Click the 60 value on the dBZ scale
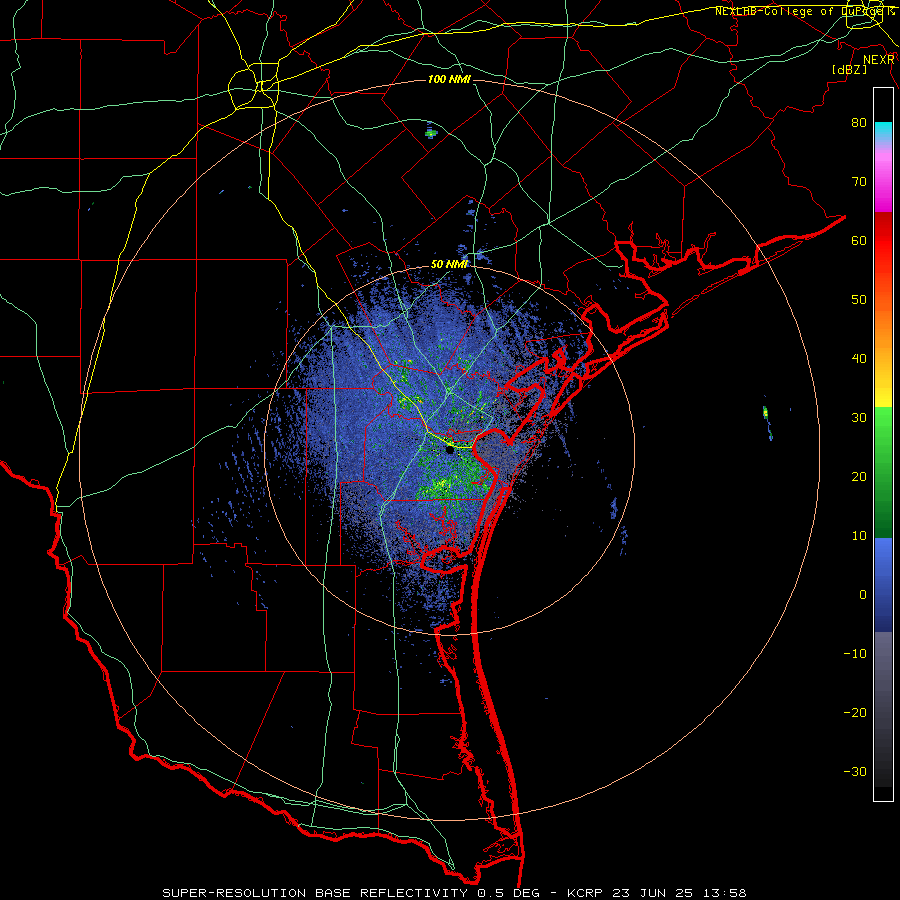Image resolution: width=900 pixels, height=900 pixels. click(859, 240)
